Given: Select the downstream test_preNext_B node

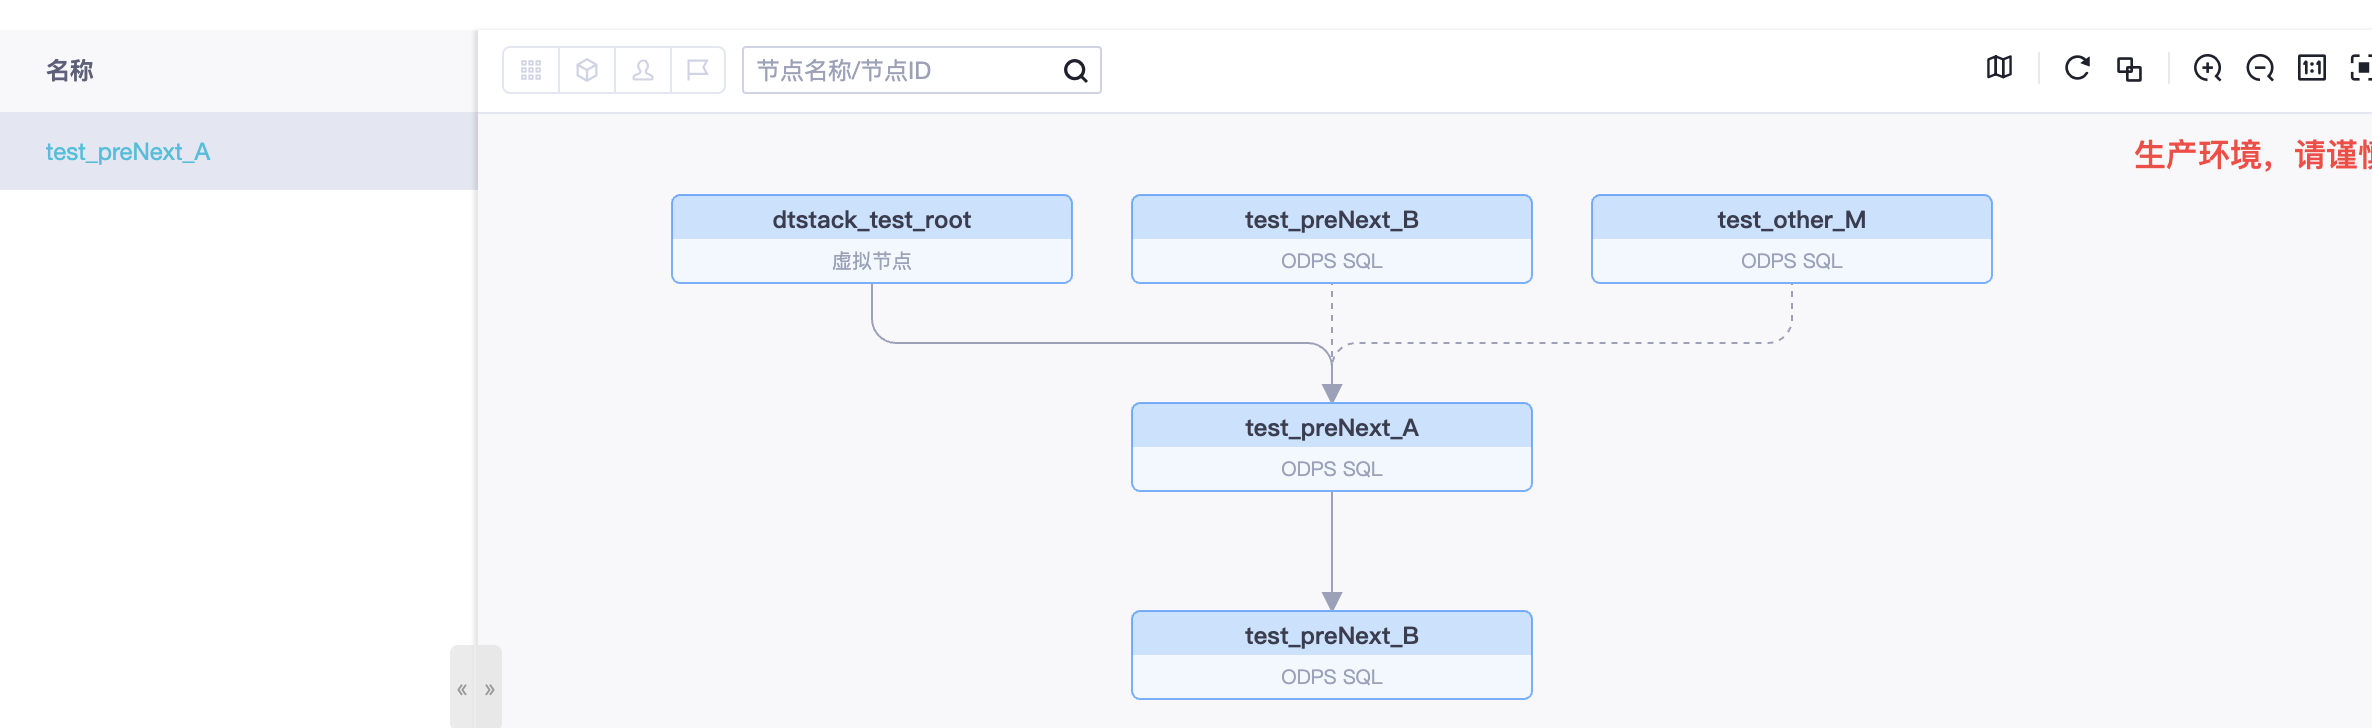Looking at the screenshot, I should coord(1332,655).
